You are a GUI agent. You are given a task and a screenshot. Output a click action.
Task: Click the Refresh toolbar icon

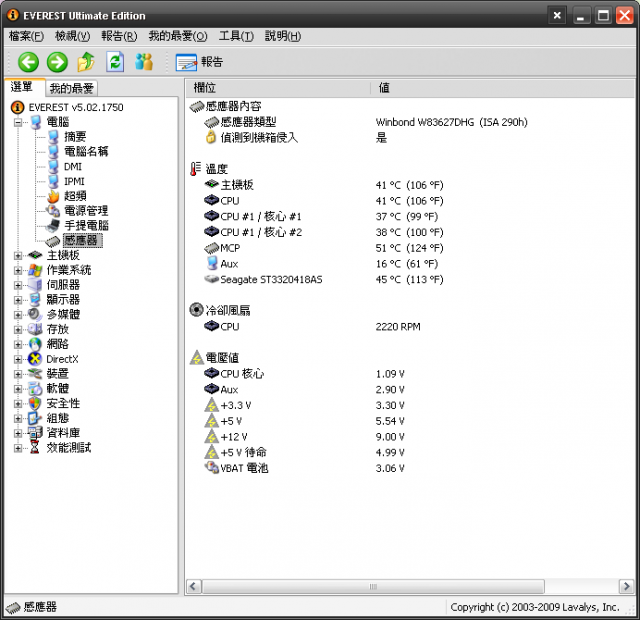click(115, 62)
